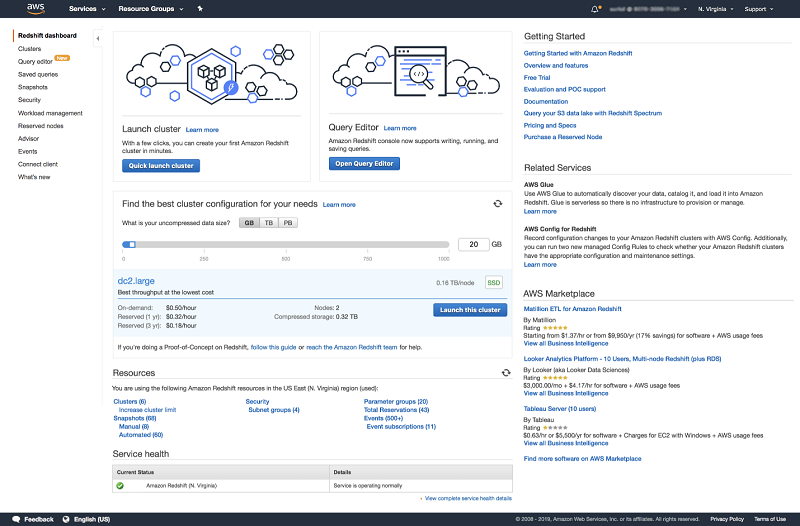Image resolution: width=800 pixels, height=526 pixels.
Task: Open Reserved nodes in the sidebar
Action: (x=41, y=126)
